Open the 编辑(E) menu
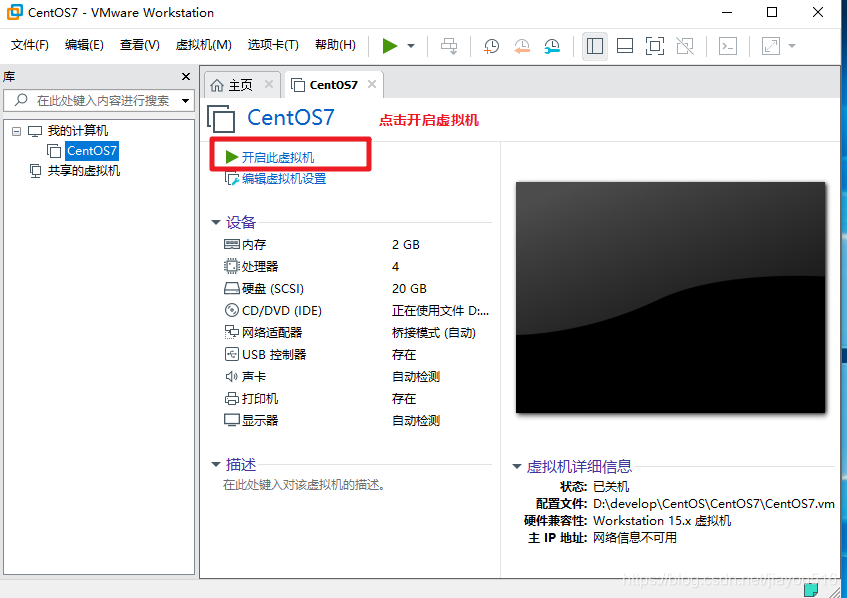The width and height of the screenshot is (847, 598). point(84,45)
